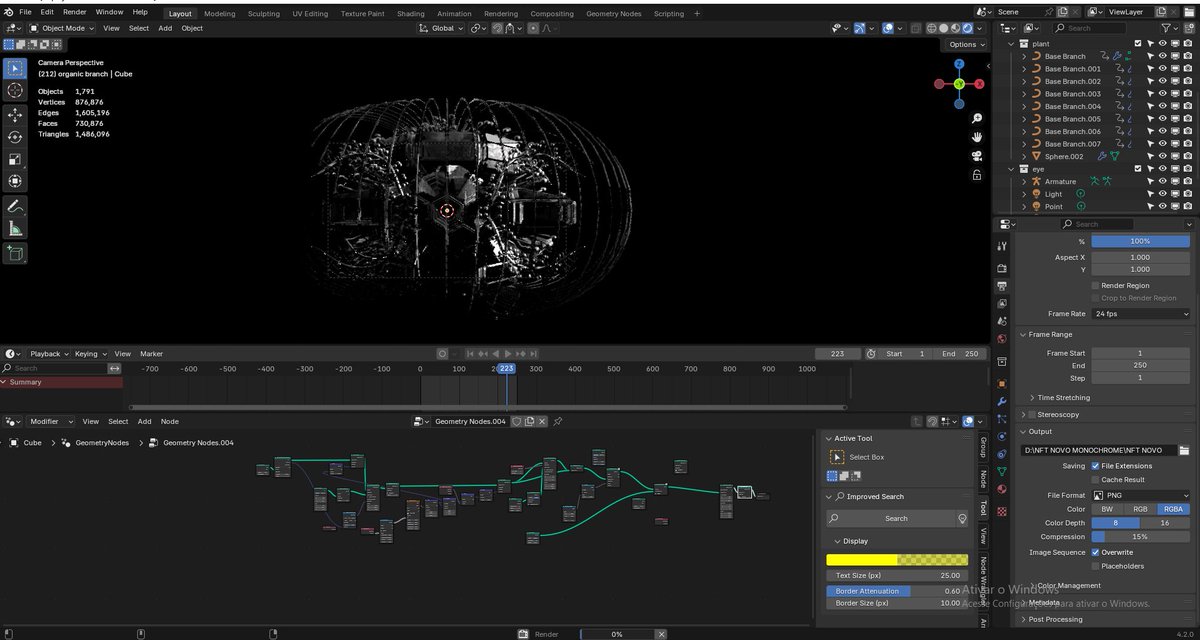Select the Measure tool

coord(15,228)
